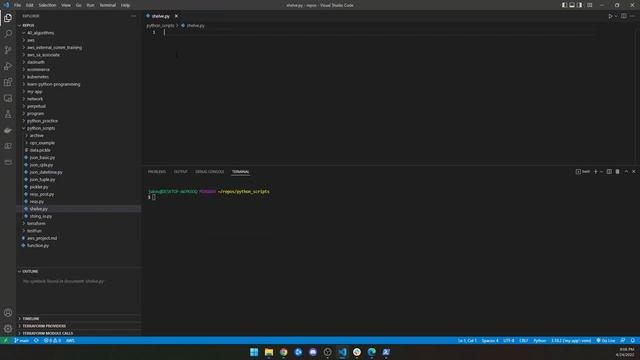Create a new terminal with plus icon
This screenshot has width=640, height=360.
(596, 172)
